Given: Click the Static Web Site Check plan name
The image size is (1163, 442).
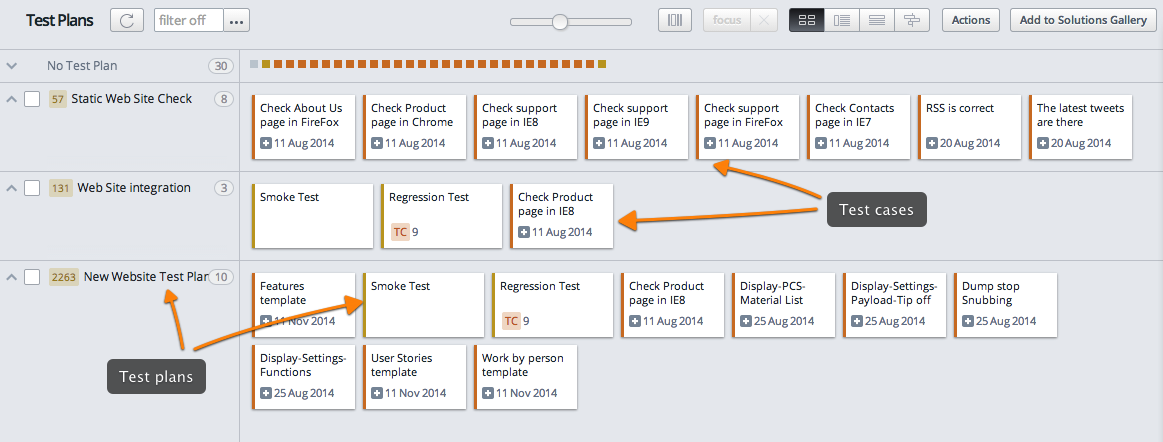Looking at the screenshot, I should pos(132,99).
